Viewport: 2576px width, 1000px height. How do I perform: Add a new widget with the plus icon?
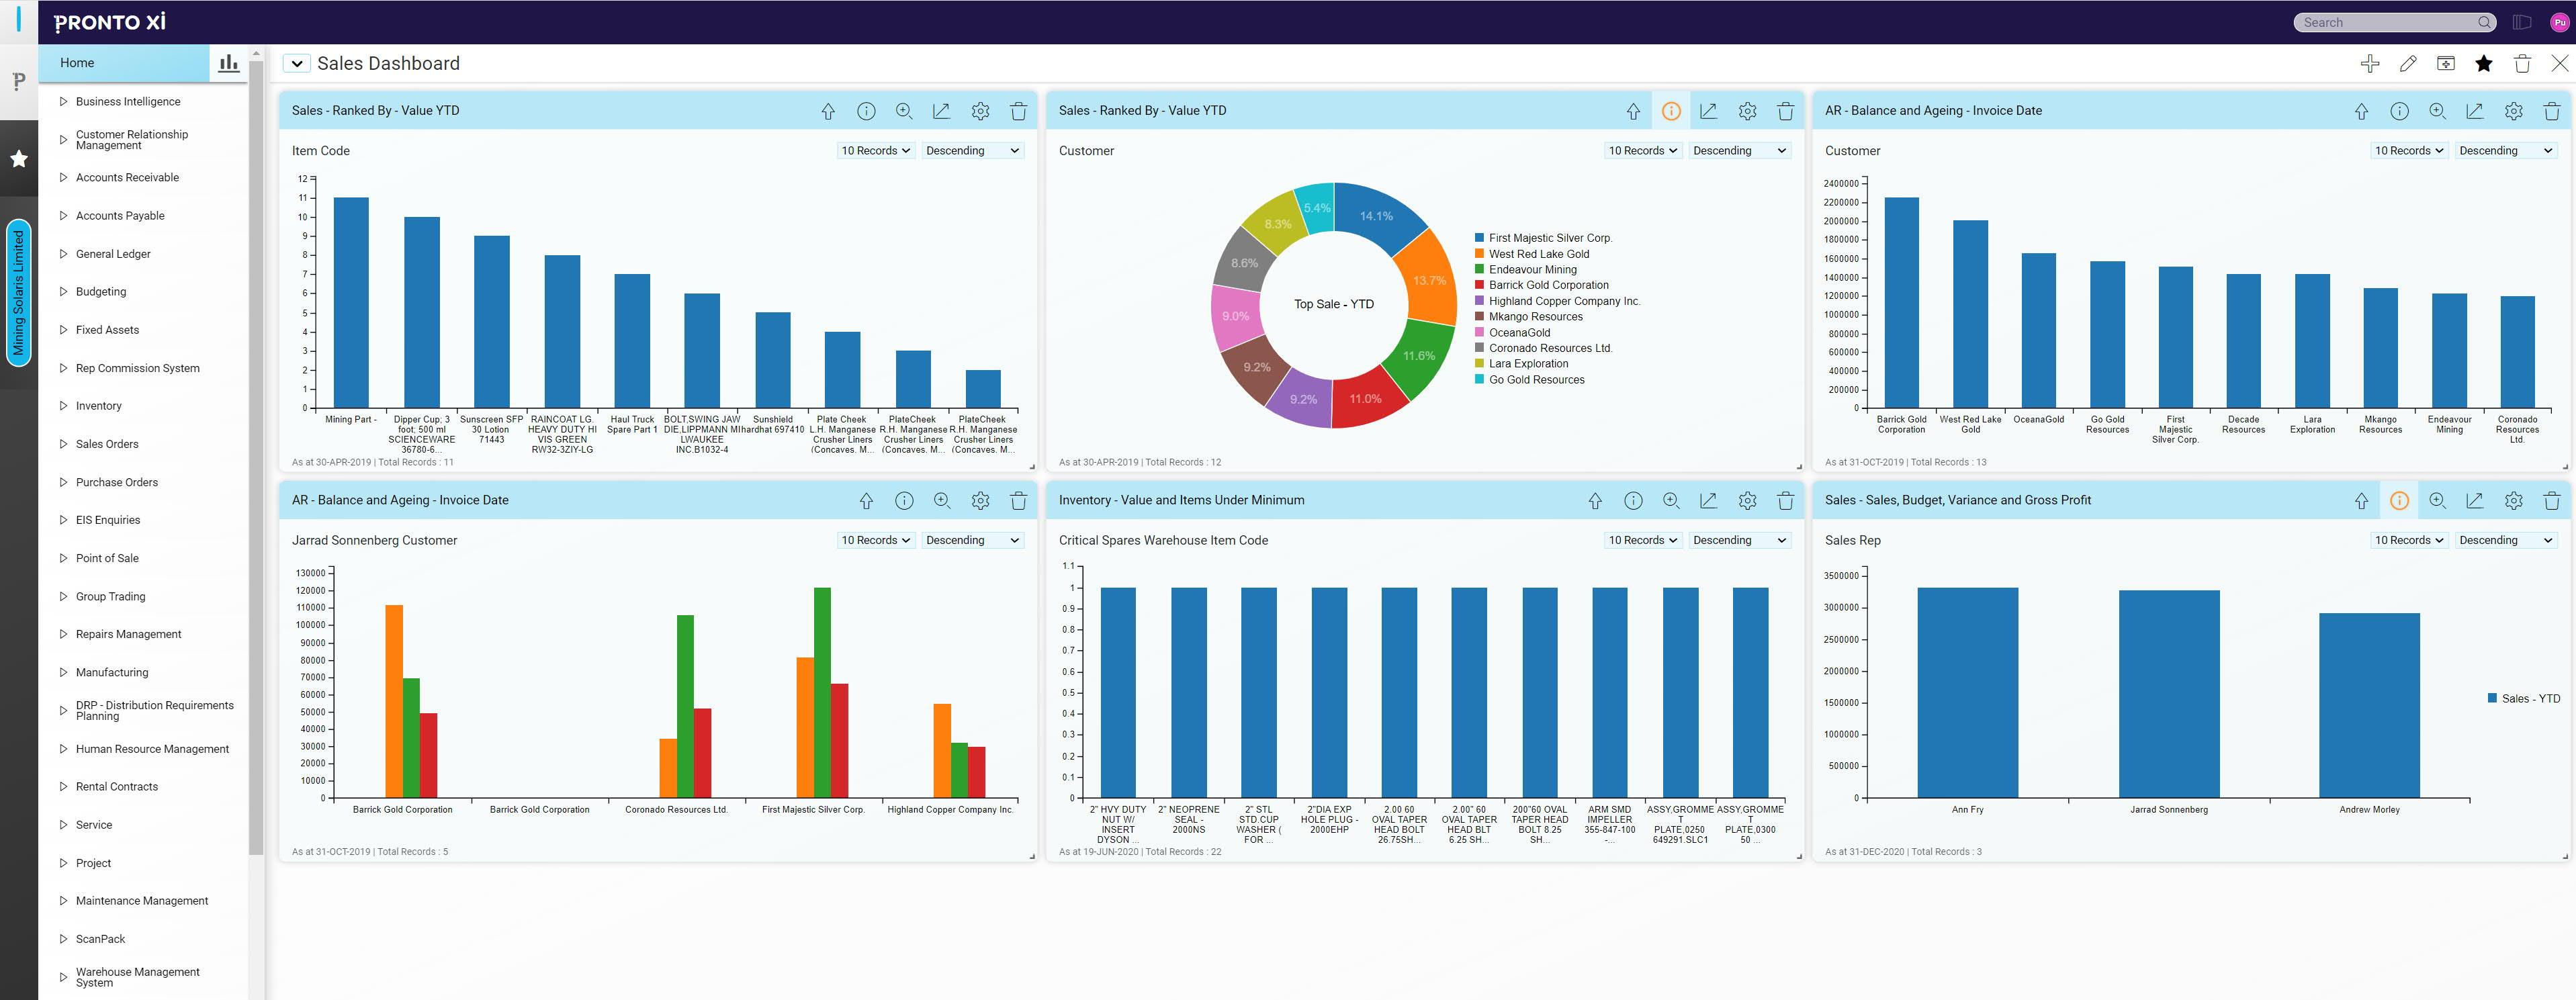click(2369, 64)
